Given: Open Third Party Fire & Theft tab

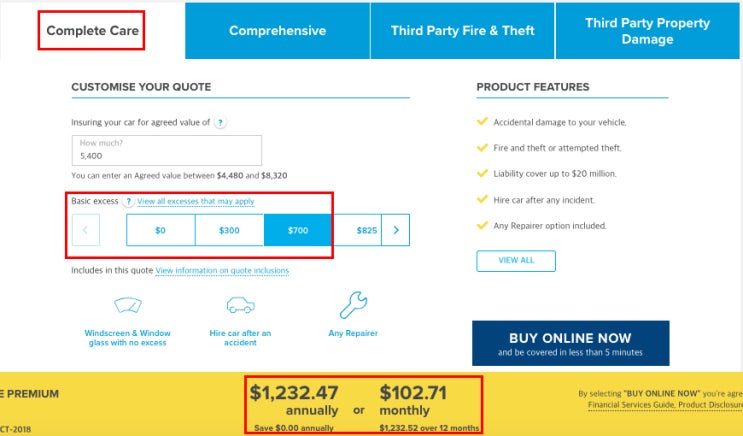Looking at the screenshot, I should [463, 31].
